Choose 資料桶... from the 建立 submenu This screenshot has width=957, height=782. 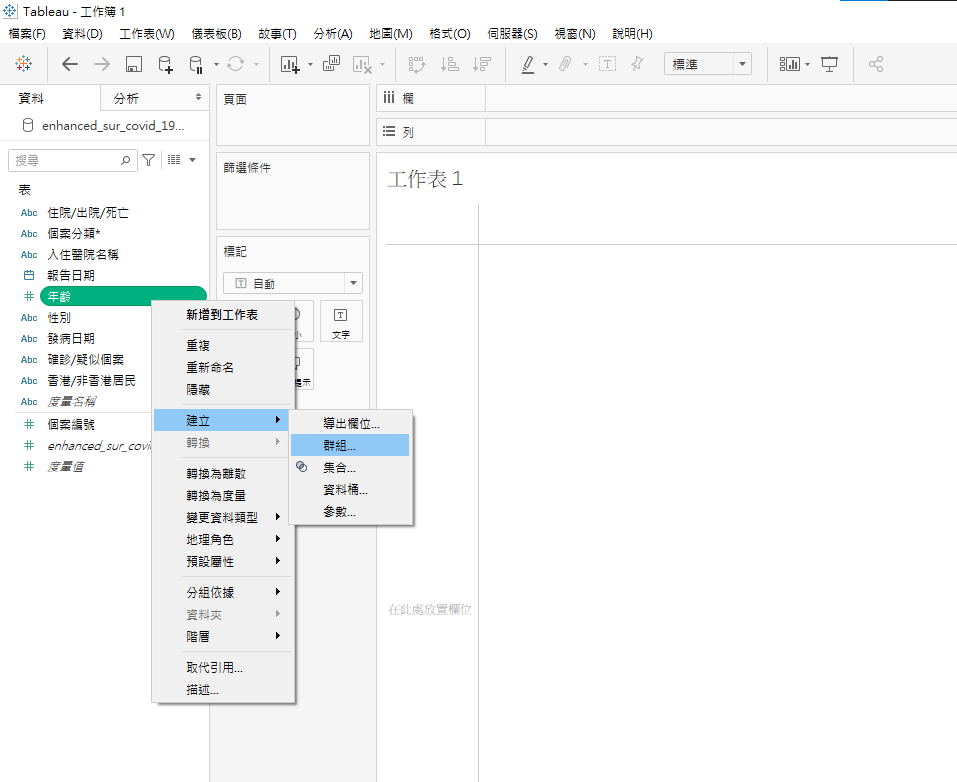point(345,490)
